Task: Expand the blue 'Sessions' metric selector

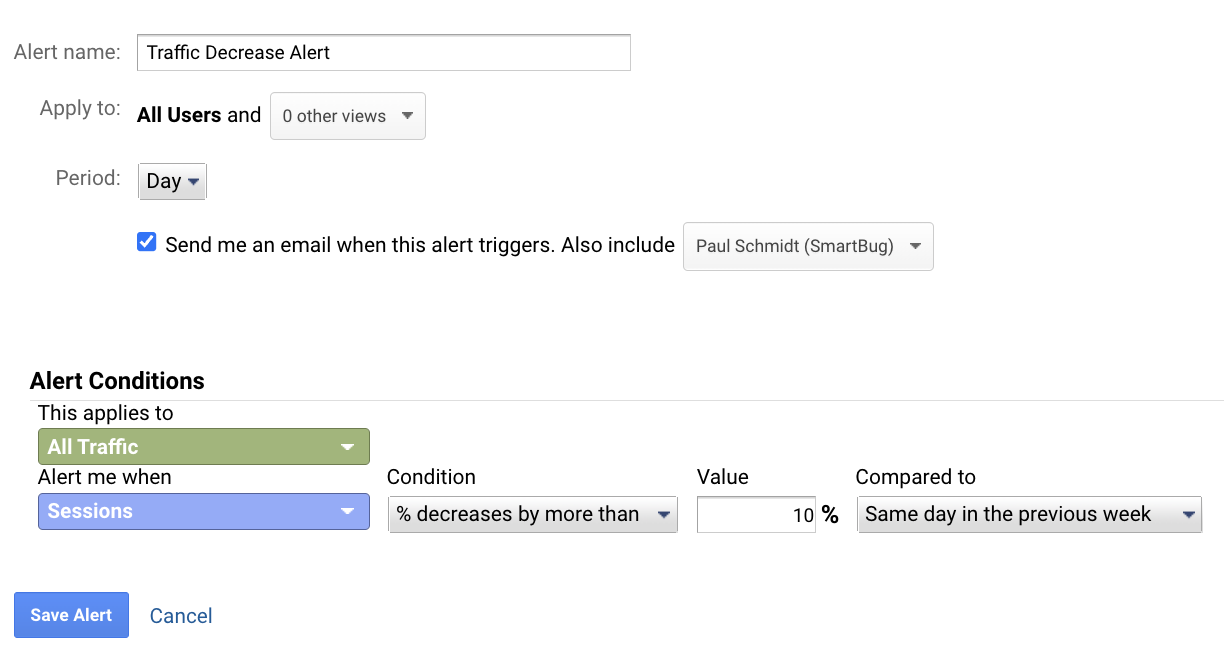Action: tap(203, 511)
